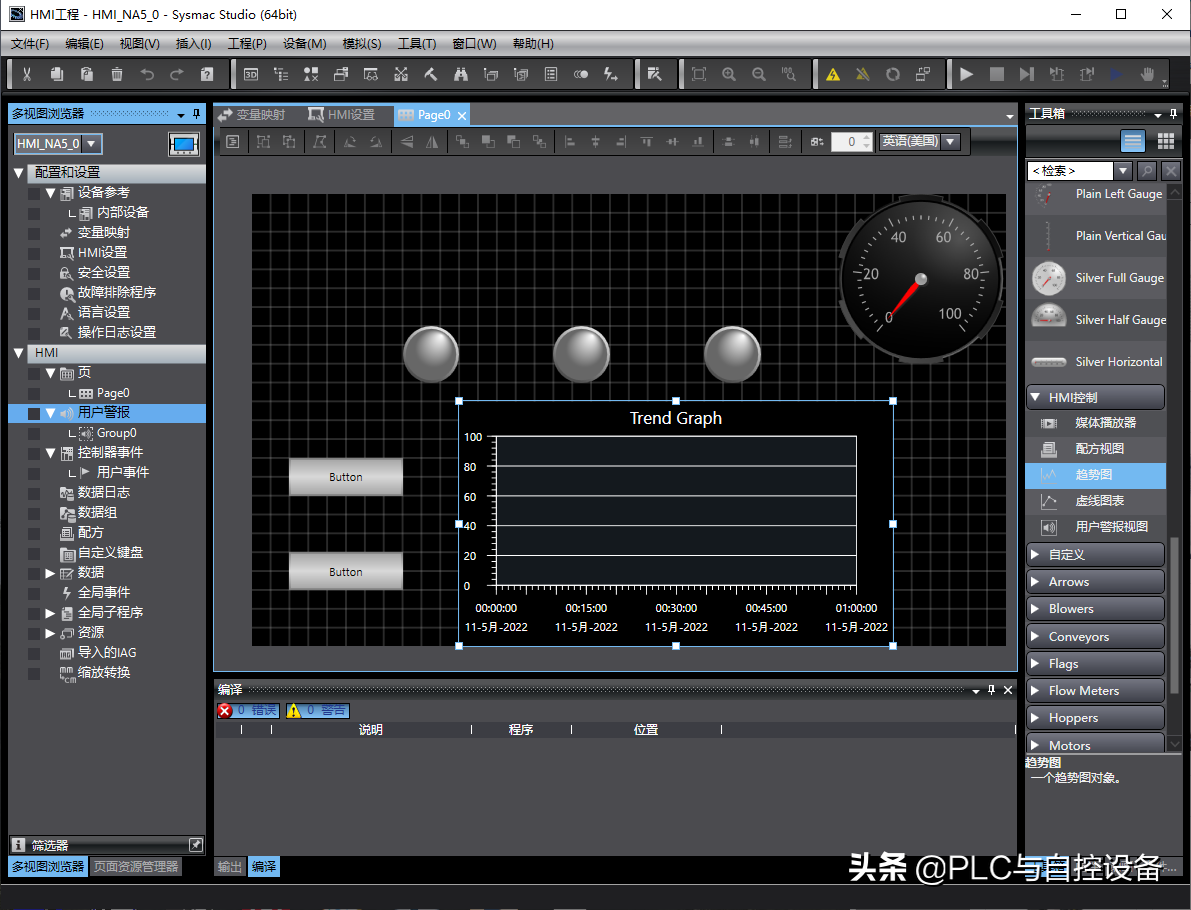The image size is (1191, 910).
Task: Click the binoculars search icon
Action: tap(461, 74)
